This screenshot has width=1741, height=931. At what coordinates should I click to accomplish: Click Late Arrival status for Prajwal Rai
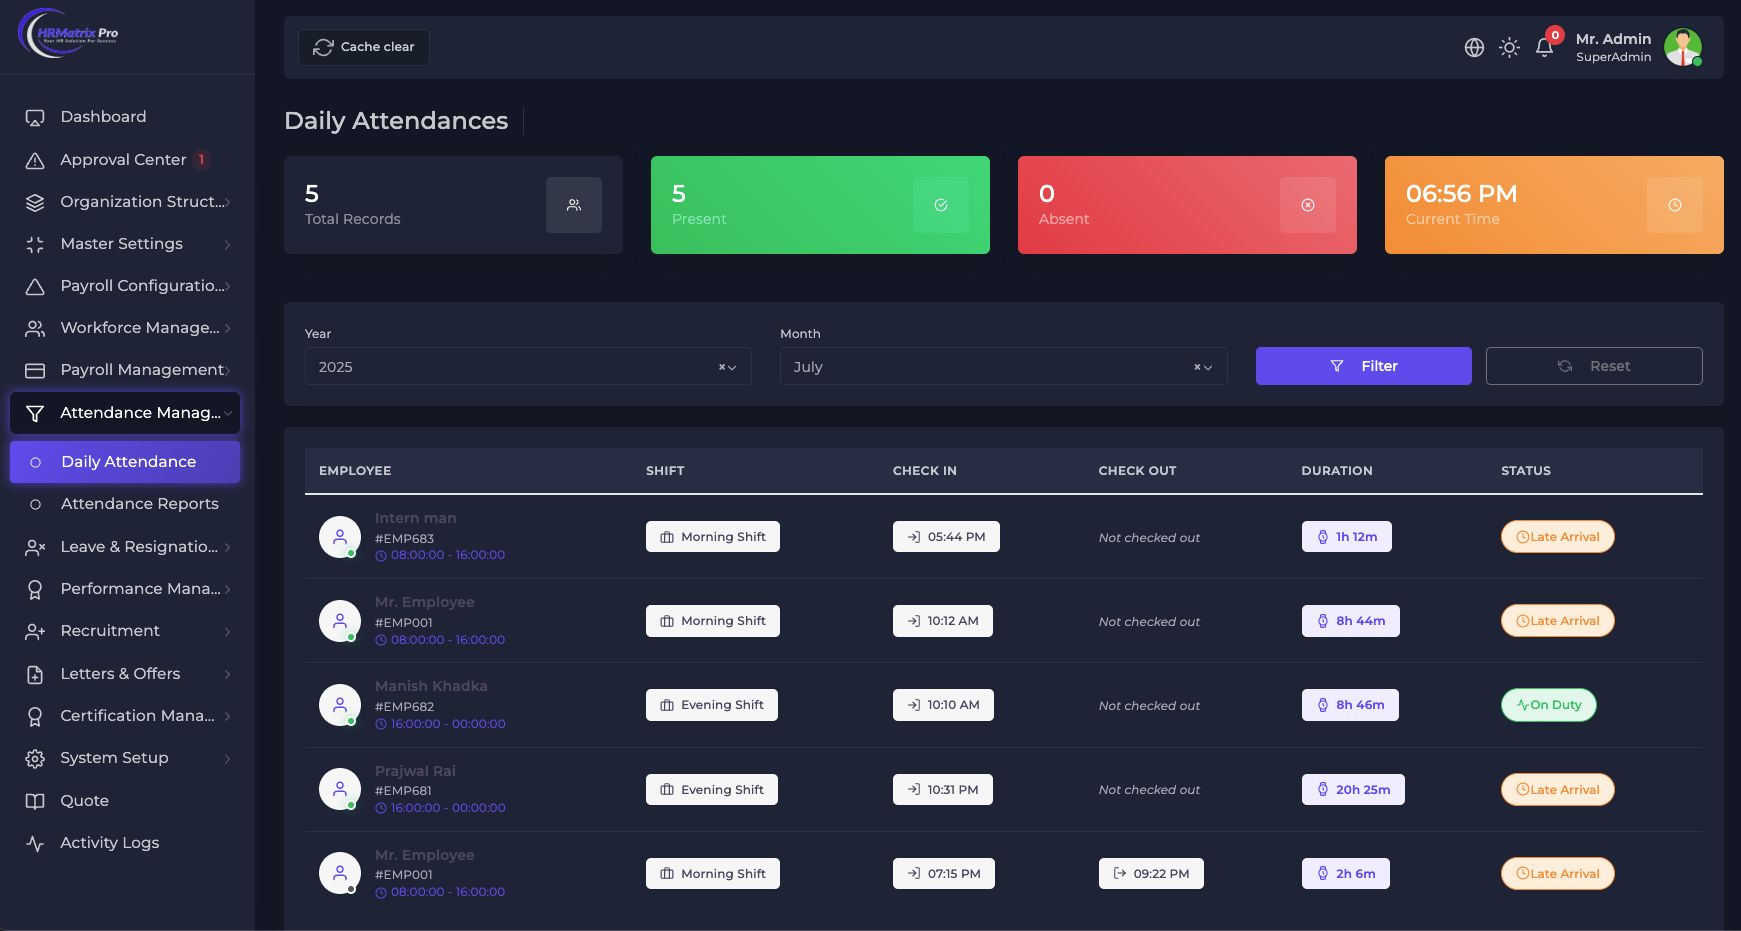pos(1558,790)
